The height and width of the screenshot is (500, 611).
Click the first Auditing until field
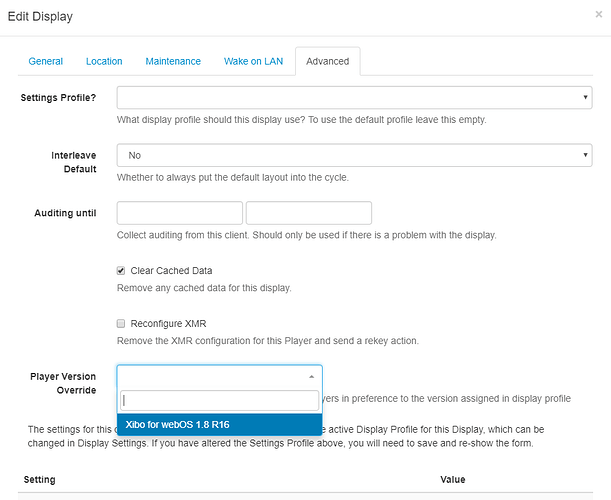(180, 213)
